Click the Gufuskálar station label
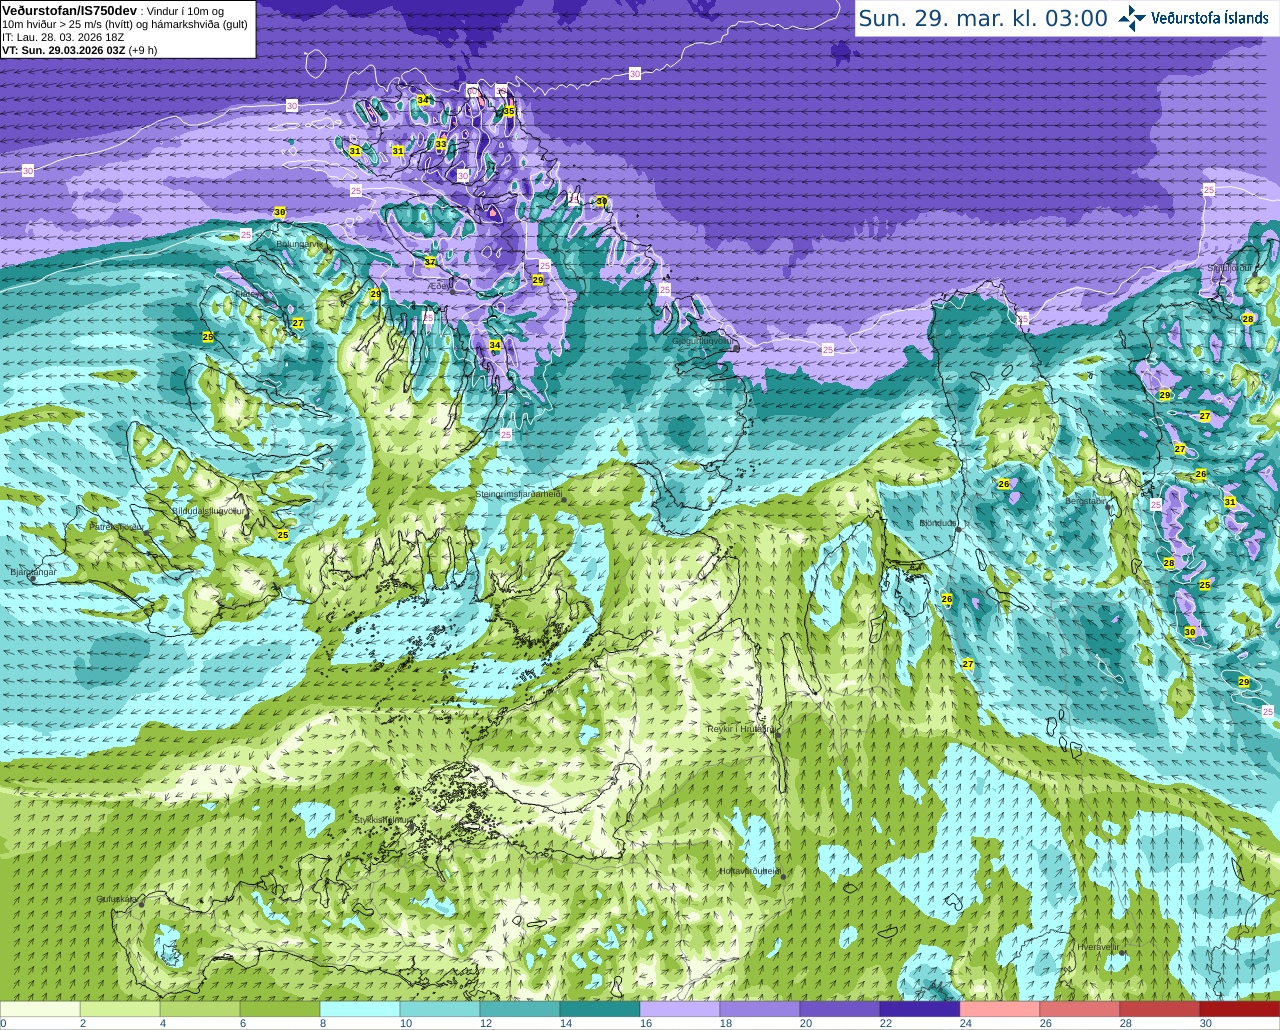Viewport: 1280px width, 1030px height. click(117, 899)
